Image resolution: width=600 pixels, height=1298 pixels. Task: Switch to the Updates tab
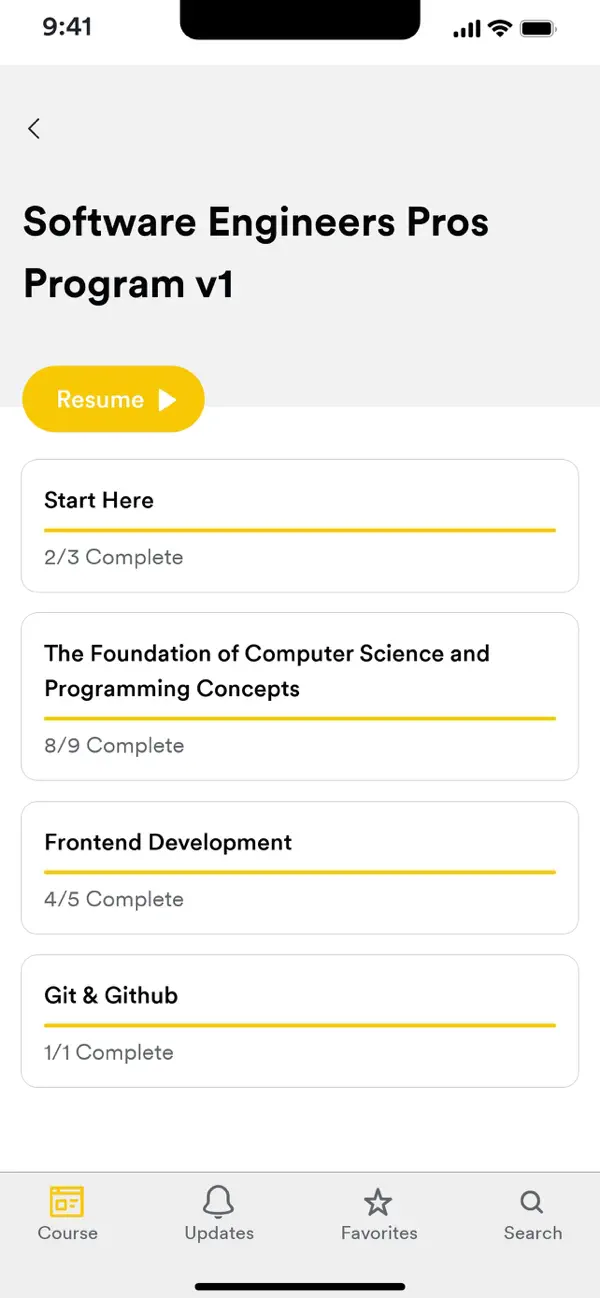pyautogui.click(x=219, y=1213)
